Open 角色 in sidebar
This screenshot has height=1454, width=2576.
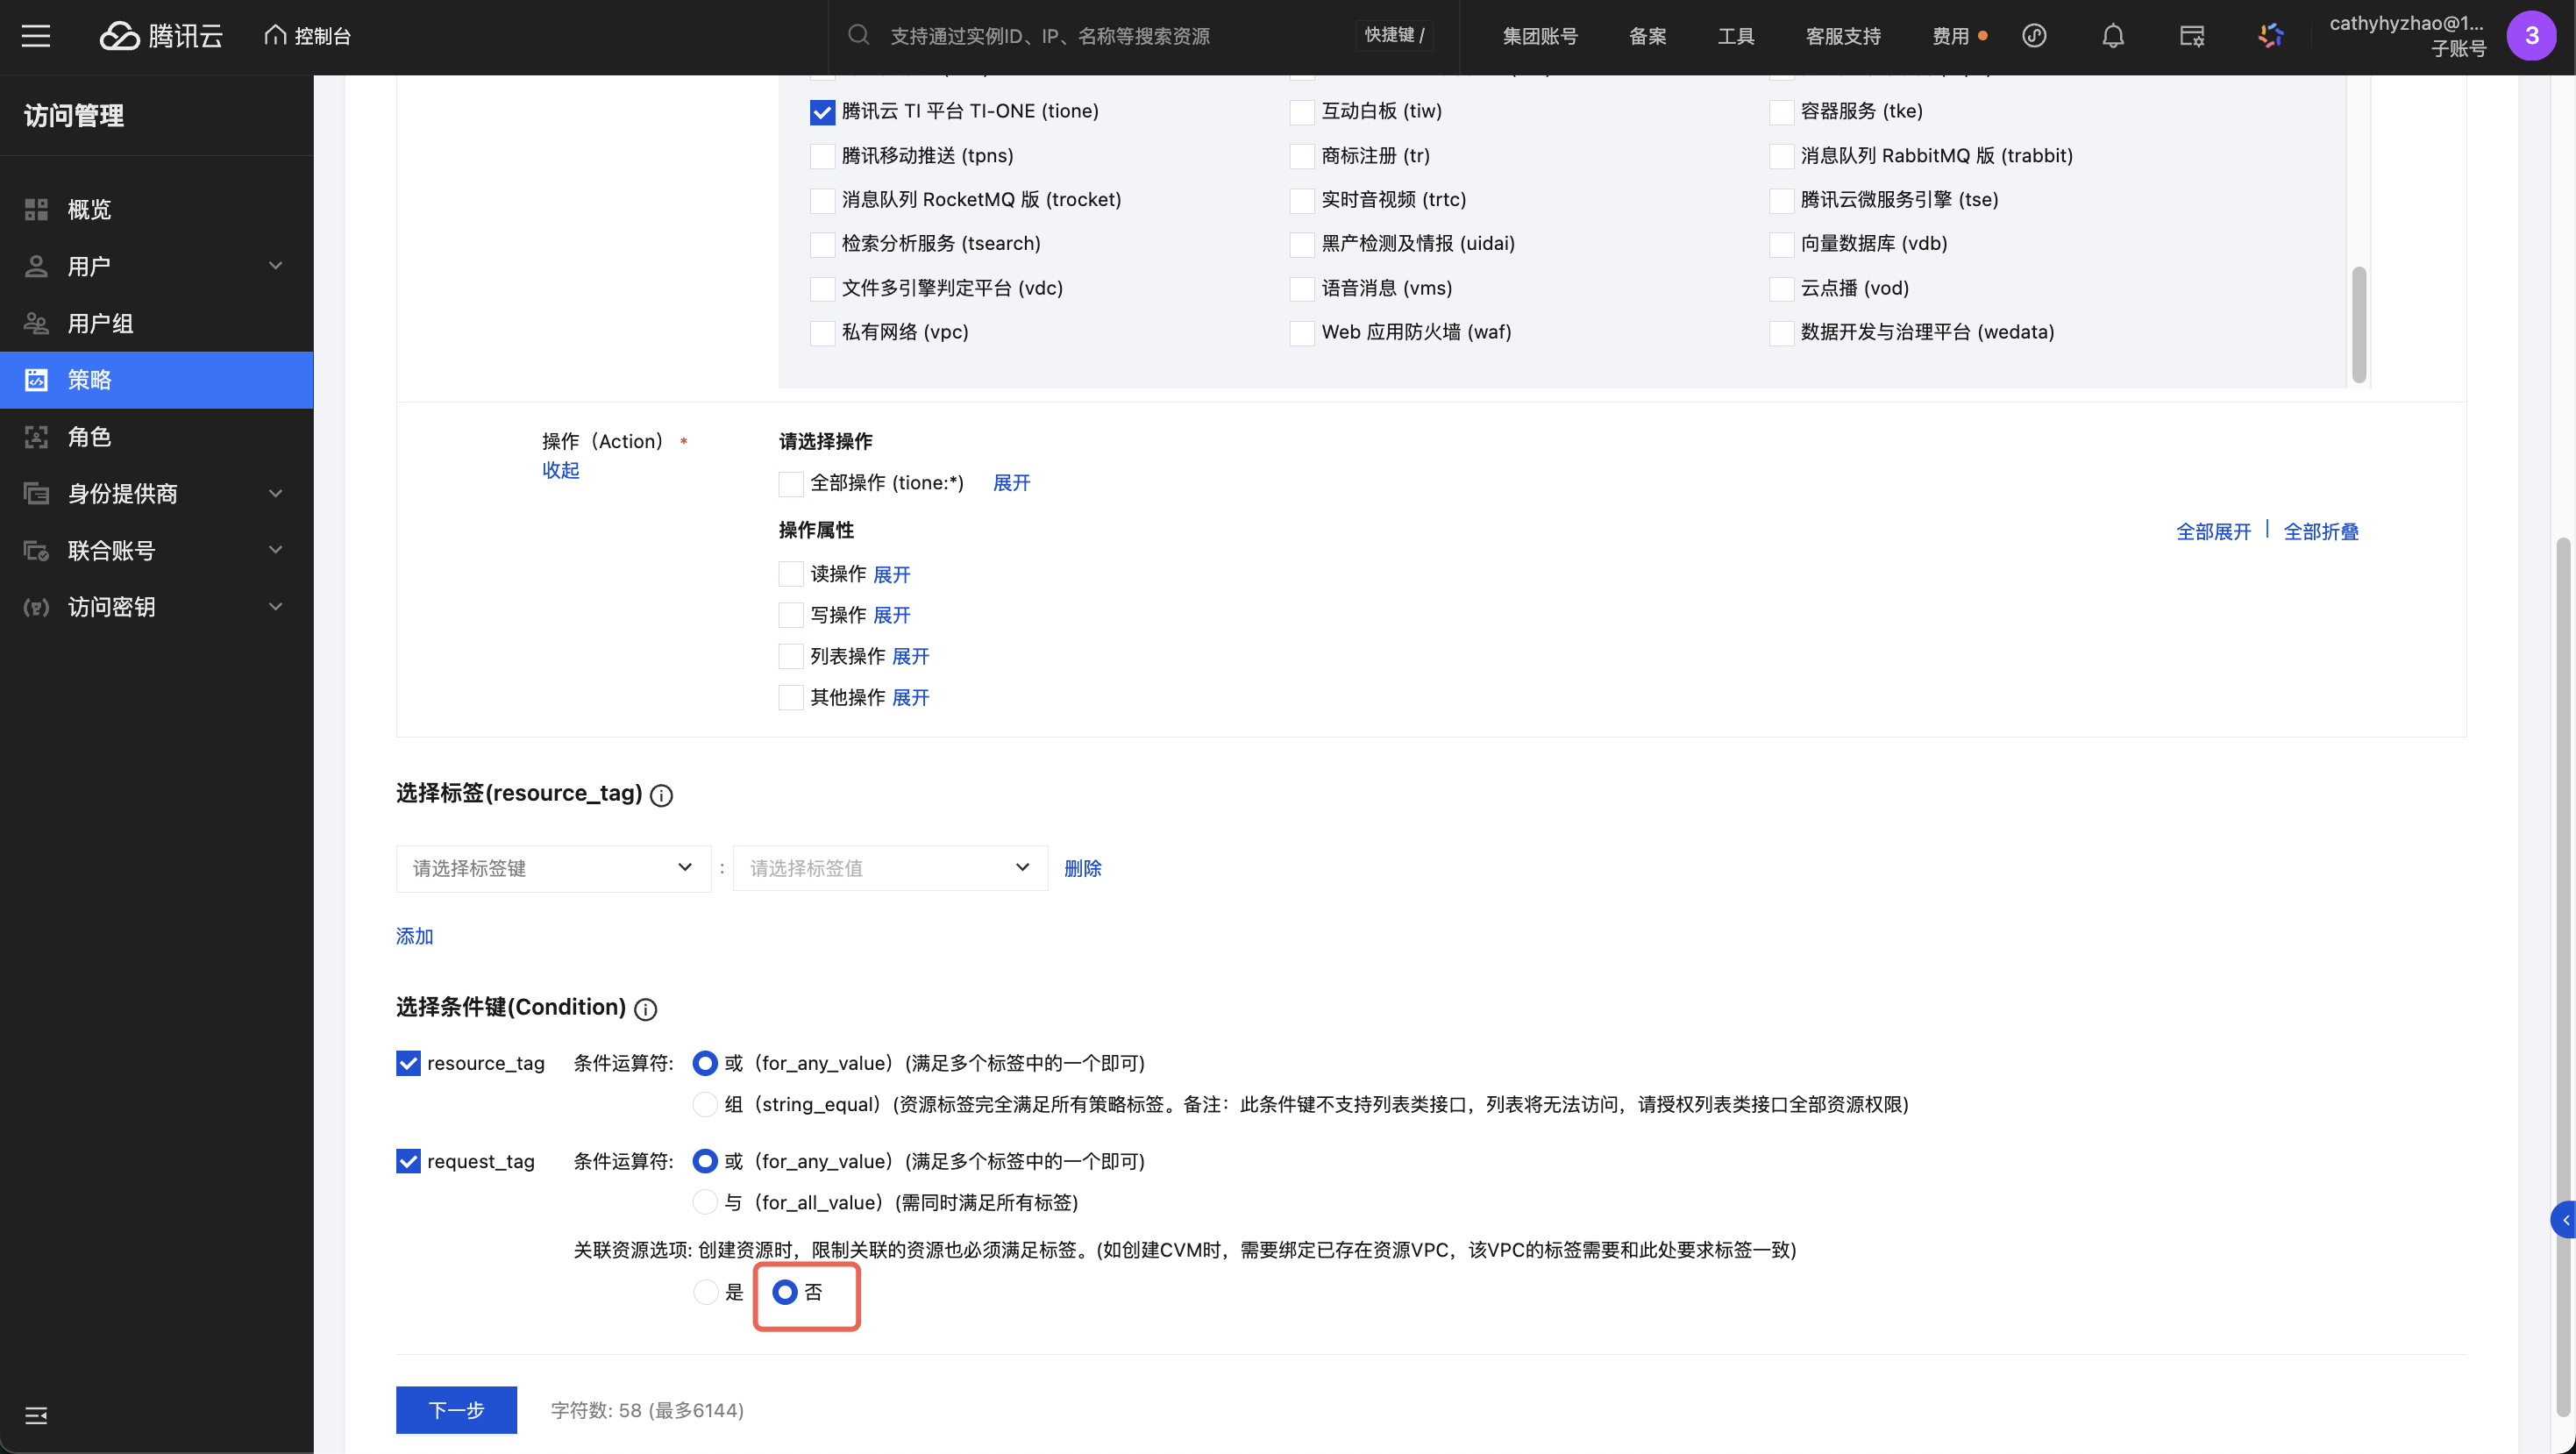[x=89, y=437]
